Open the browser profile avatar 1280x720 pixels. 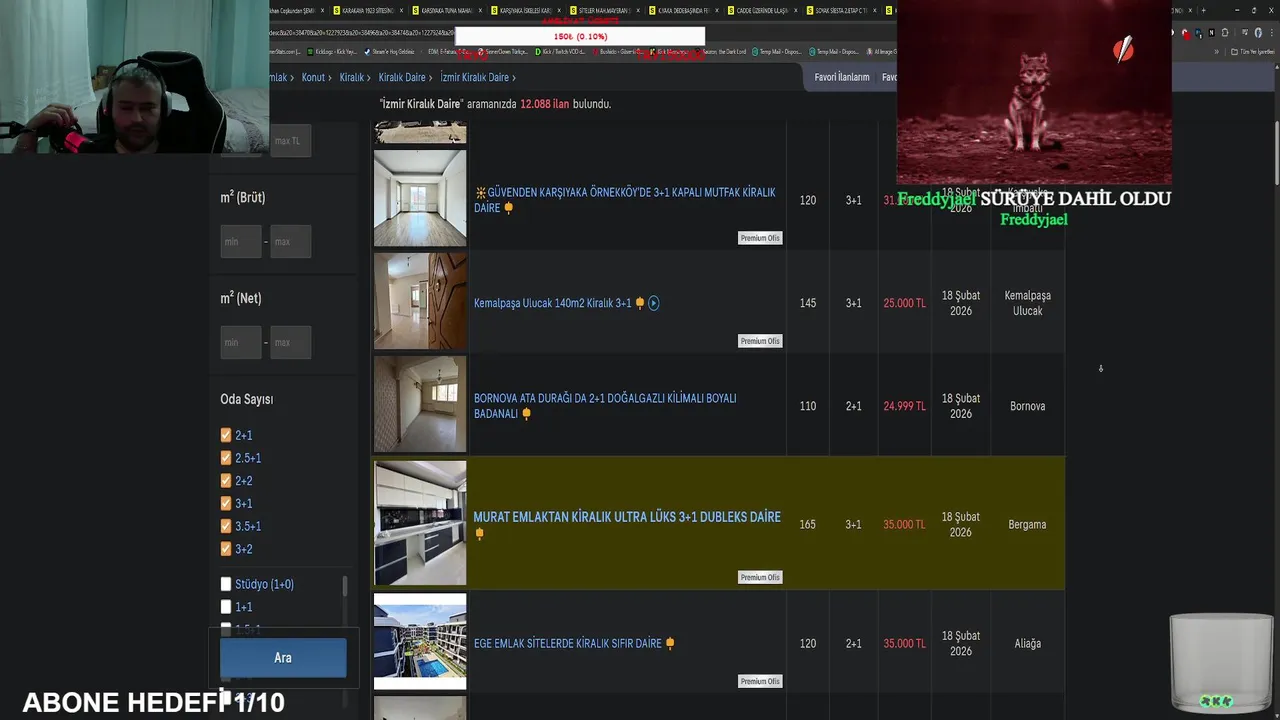(1258, 33)
